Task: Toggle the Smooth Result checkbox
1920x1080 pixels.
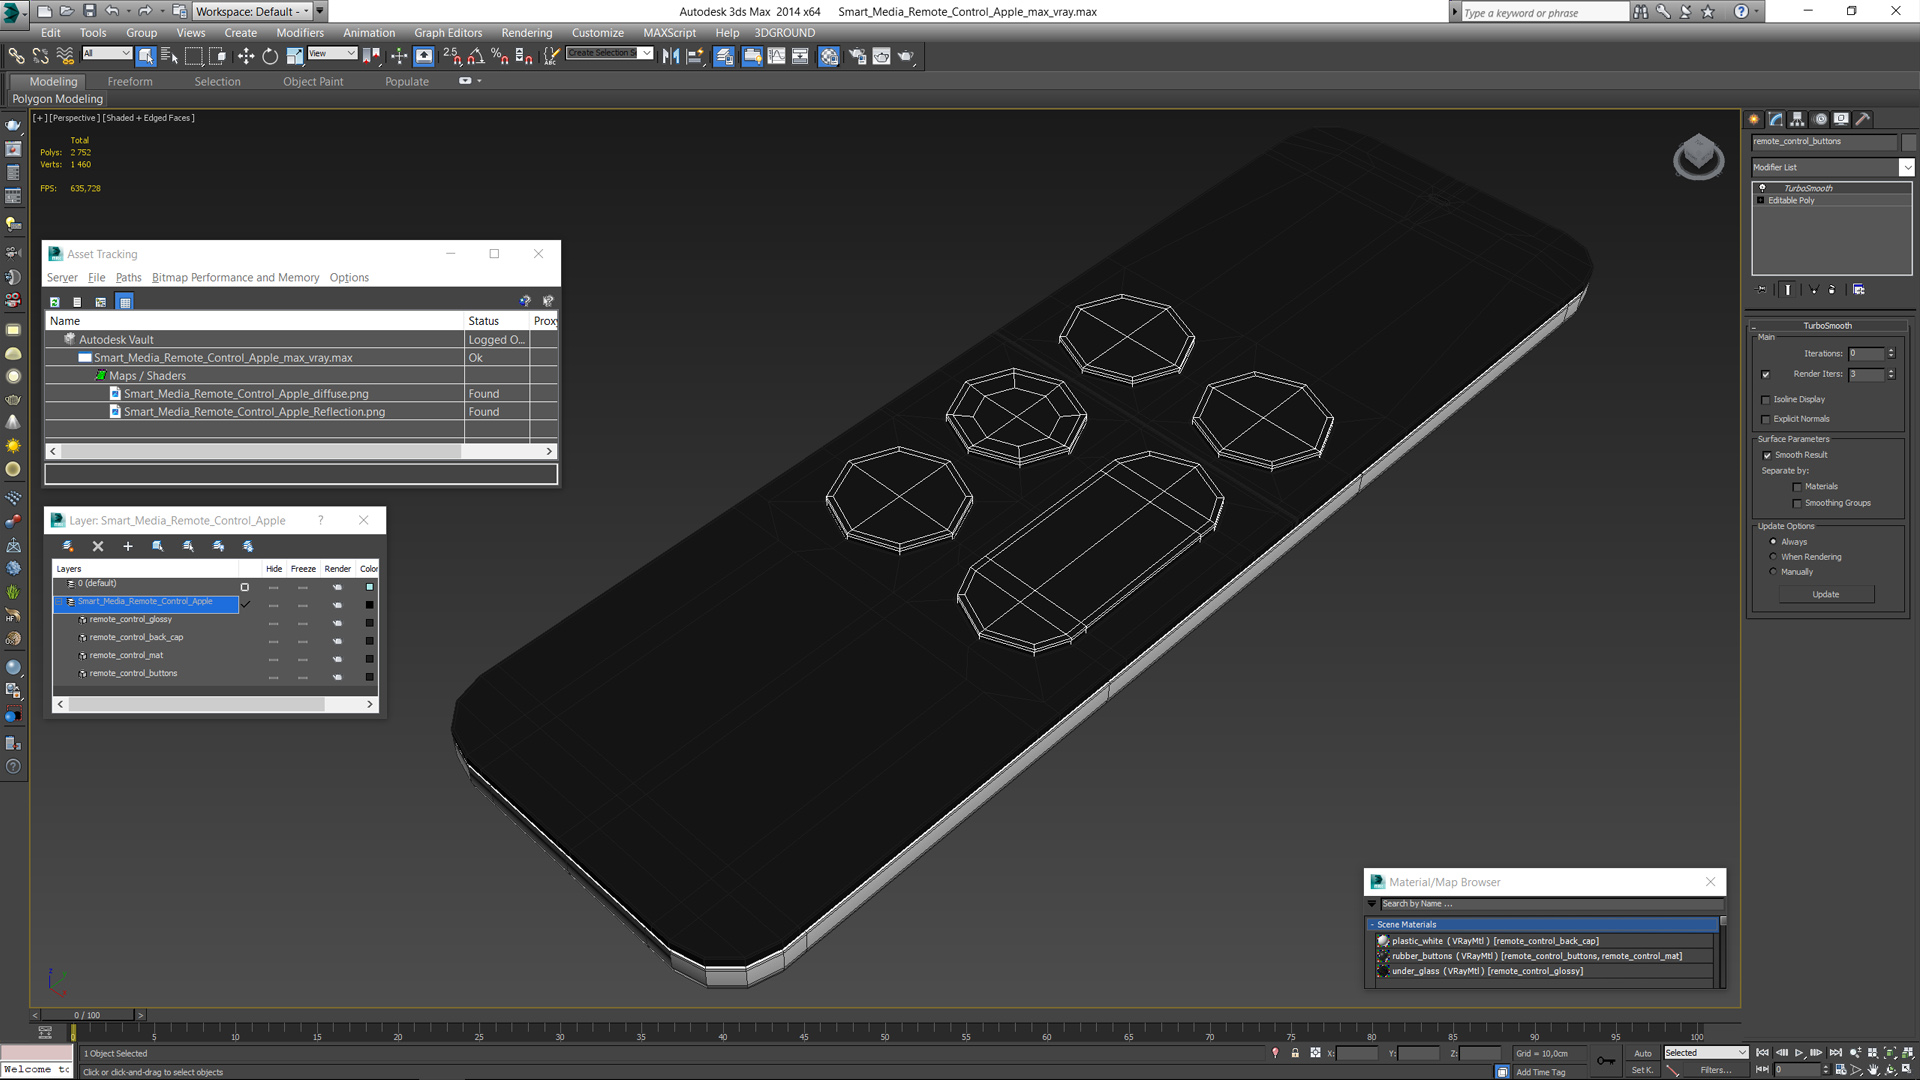Action: point(1767,456)
